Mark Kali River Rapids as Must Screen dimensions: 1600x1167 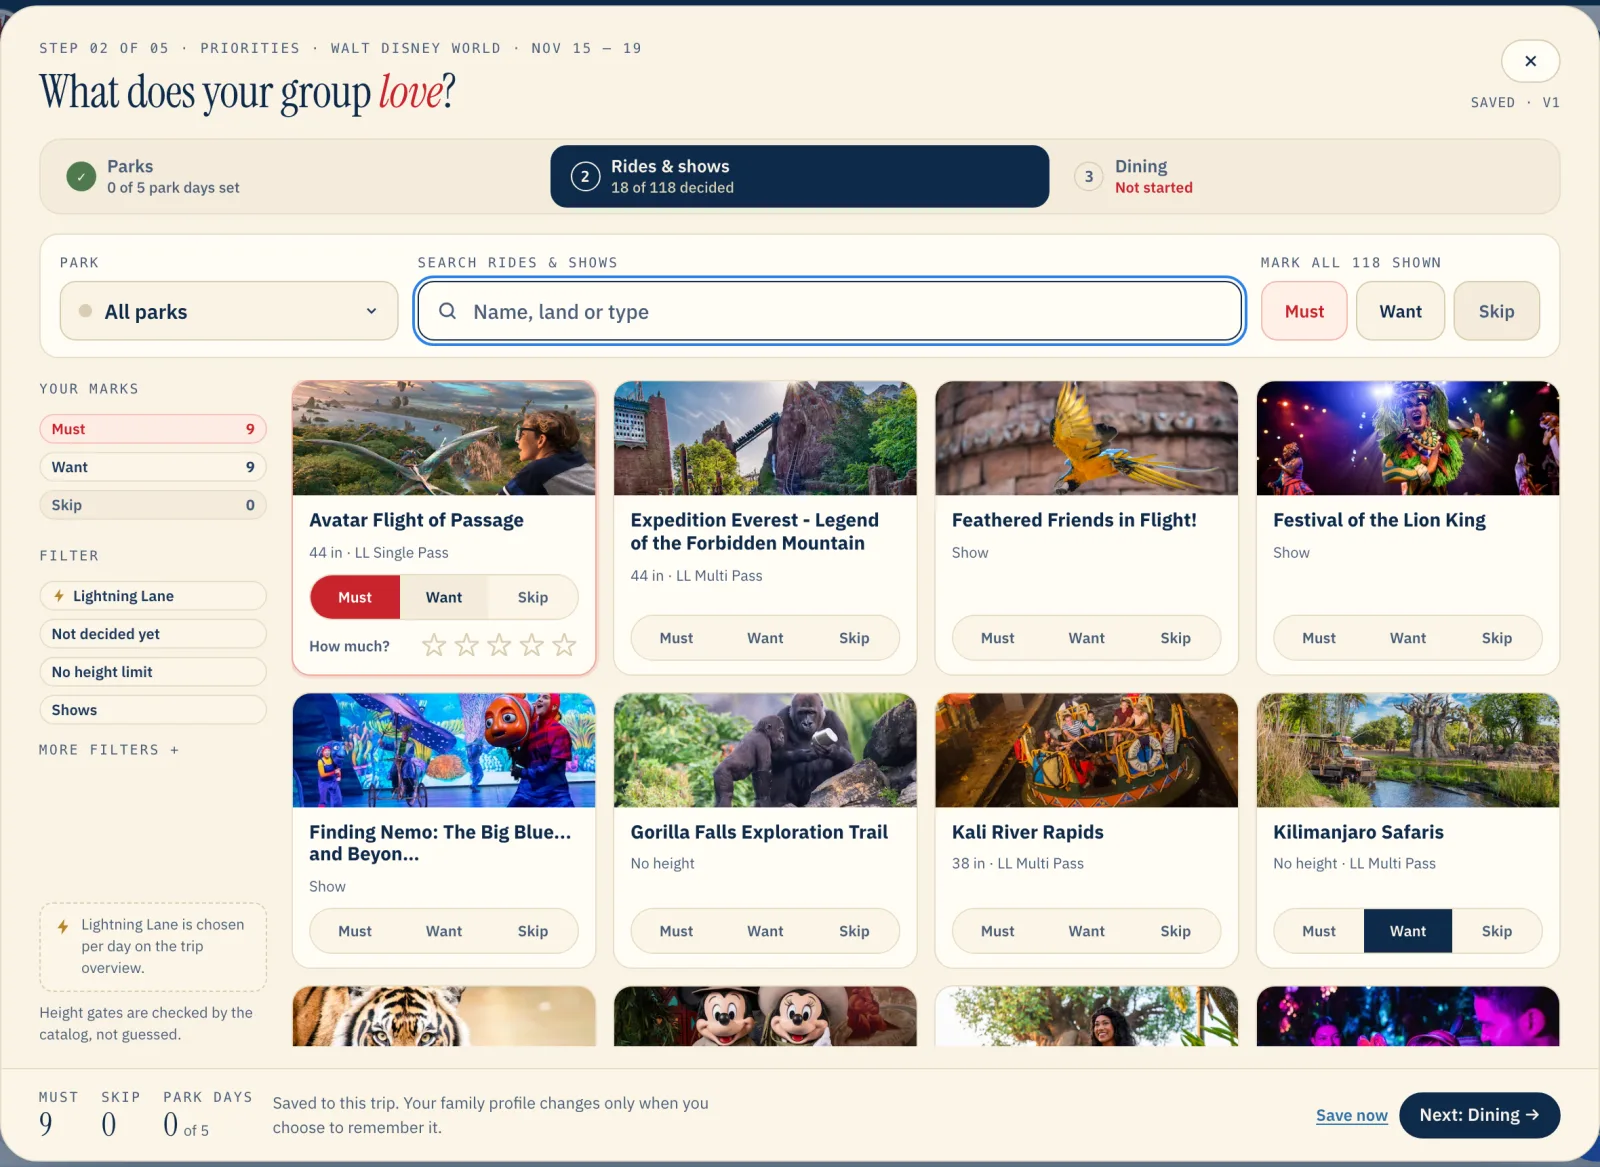click(997, 931)
